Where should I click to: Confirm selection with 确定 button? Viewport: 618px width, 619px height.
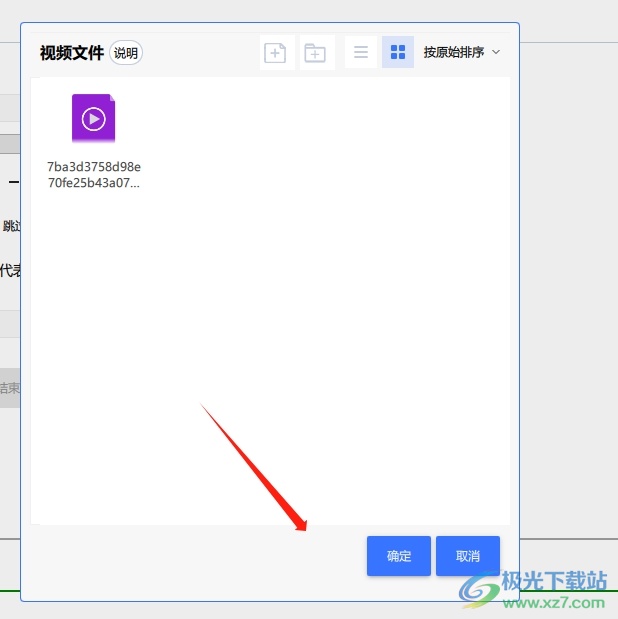[x=398, y=556]
